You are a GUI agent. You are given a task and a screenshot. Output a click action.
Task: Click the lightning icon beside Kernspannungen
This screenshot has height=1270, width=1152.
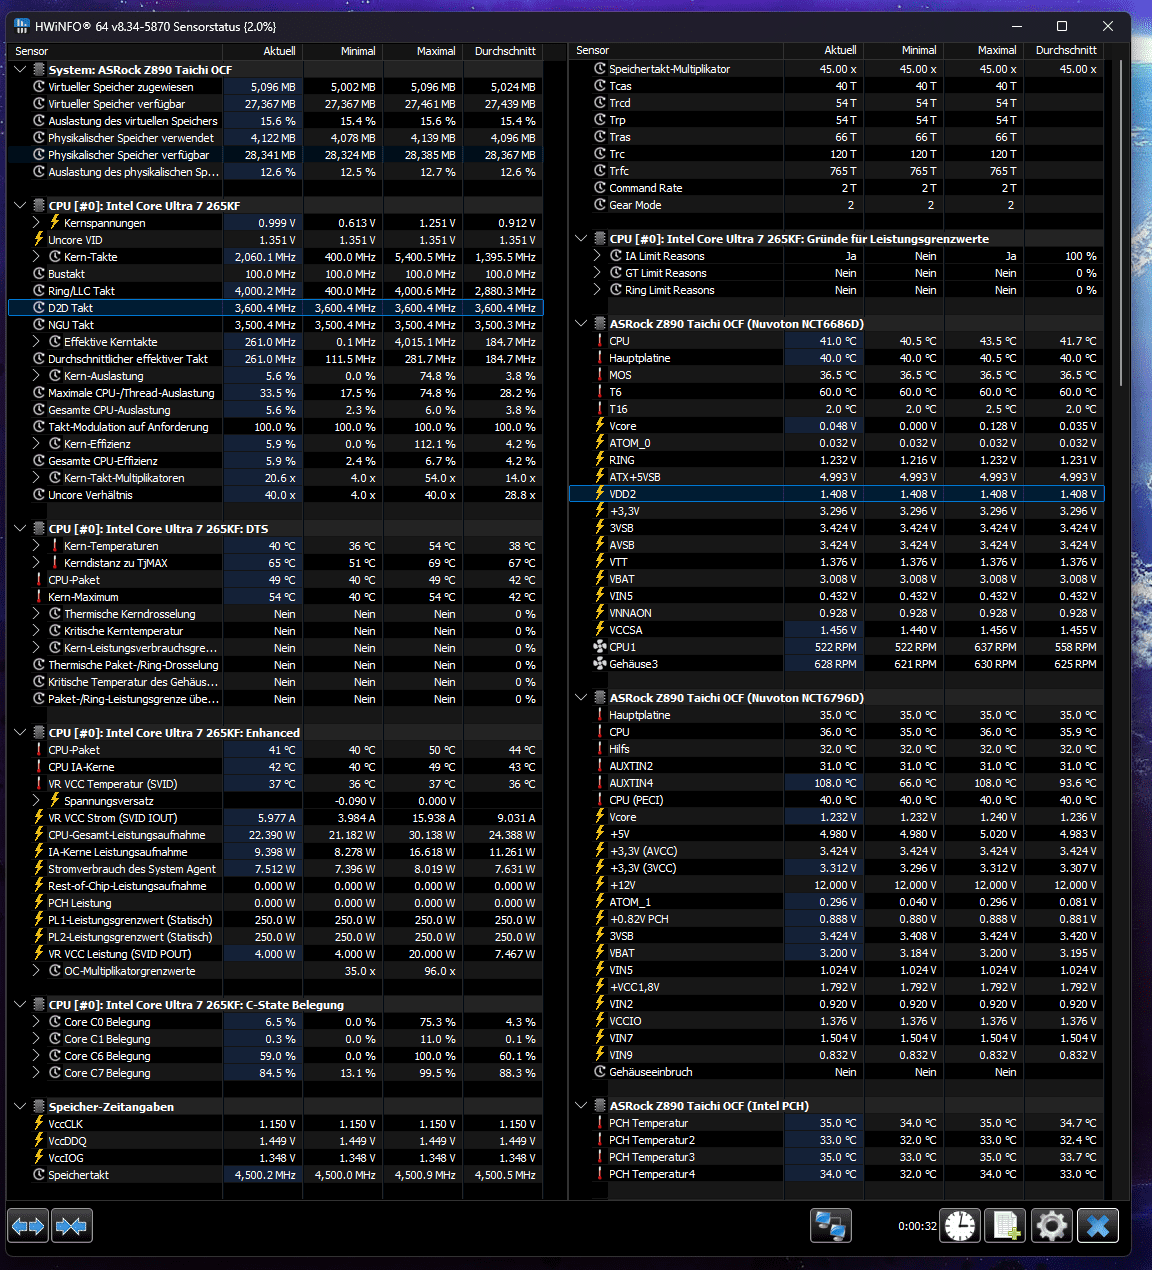[55, 222]
